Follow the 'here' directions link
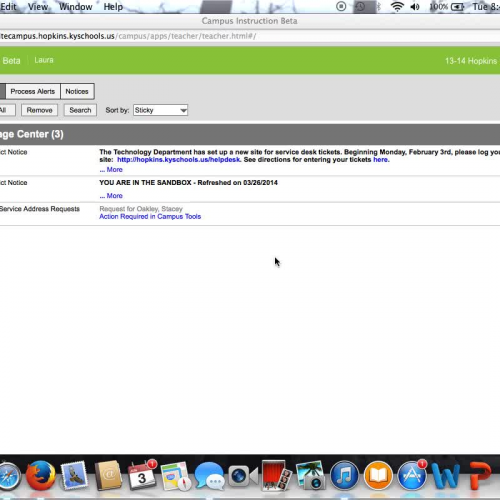The width and height of the screenshot is (500, 500). (380, 160)
